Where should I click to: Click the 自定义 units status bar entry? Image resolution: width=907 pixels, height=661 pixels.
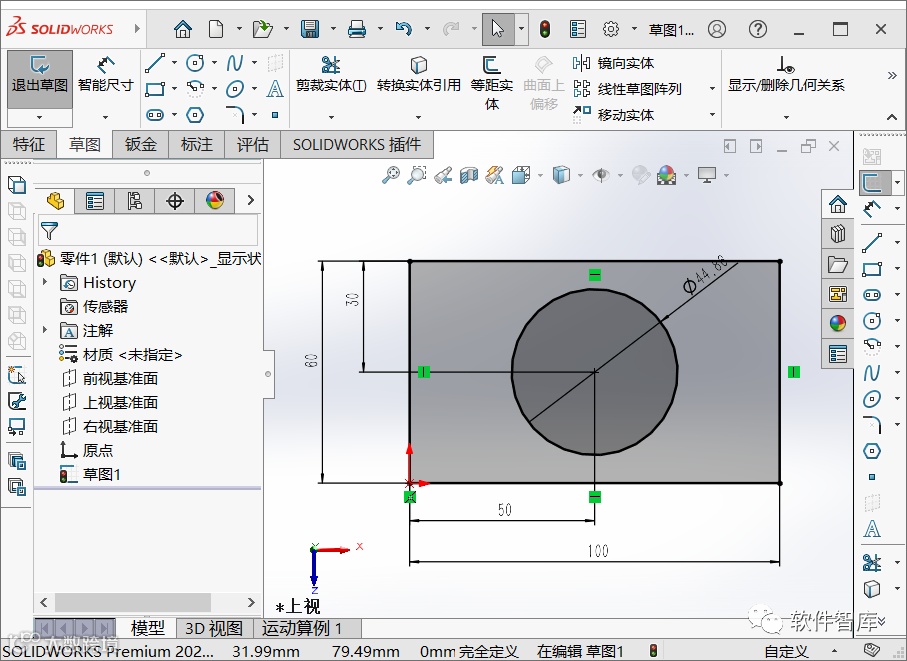[x=786, y=652]
